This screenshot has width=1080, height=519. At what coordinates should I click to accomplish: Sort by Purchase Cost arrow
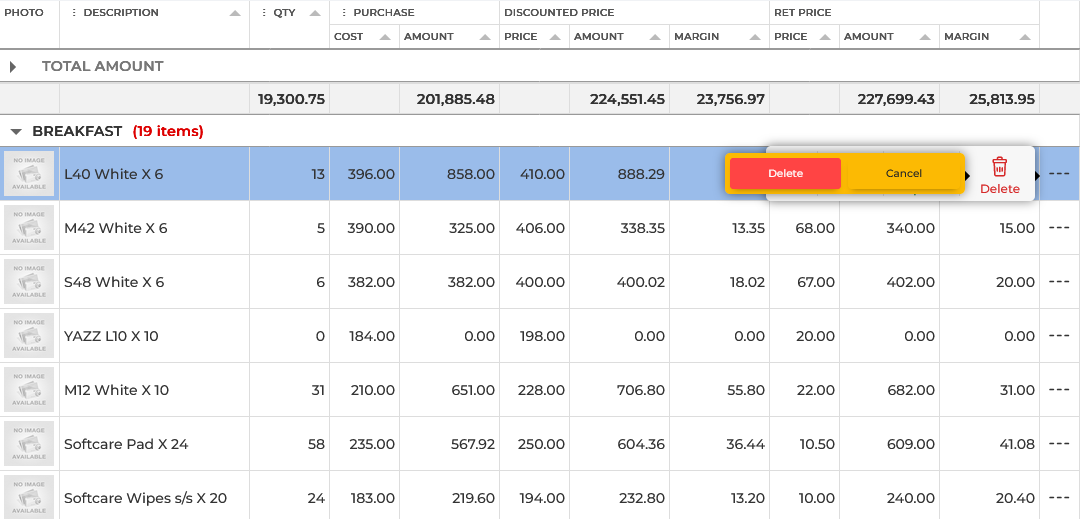[x=385, y=37]
